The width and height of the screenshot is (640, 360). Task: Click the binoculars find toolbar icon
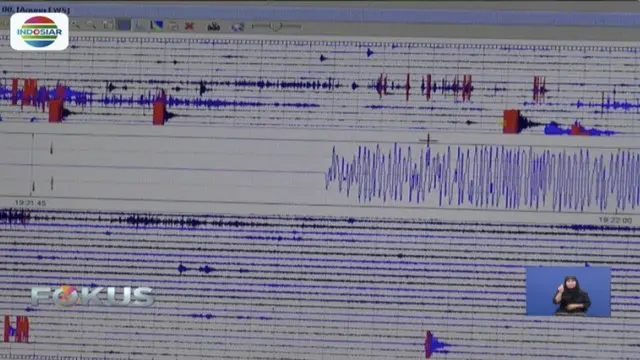coord(213,27)
